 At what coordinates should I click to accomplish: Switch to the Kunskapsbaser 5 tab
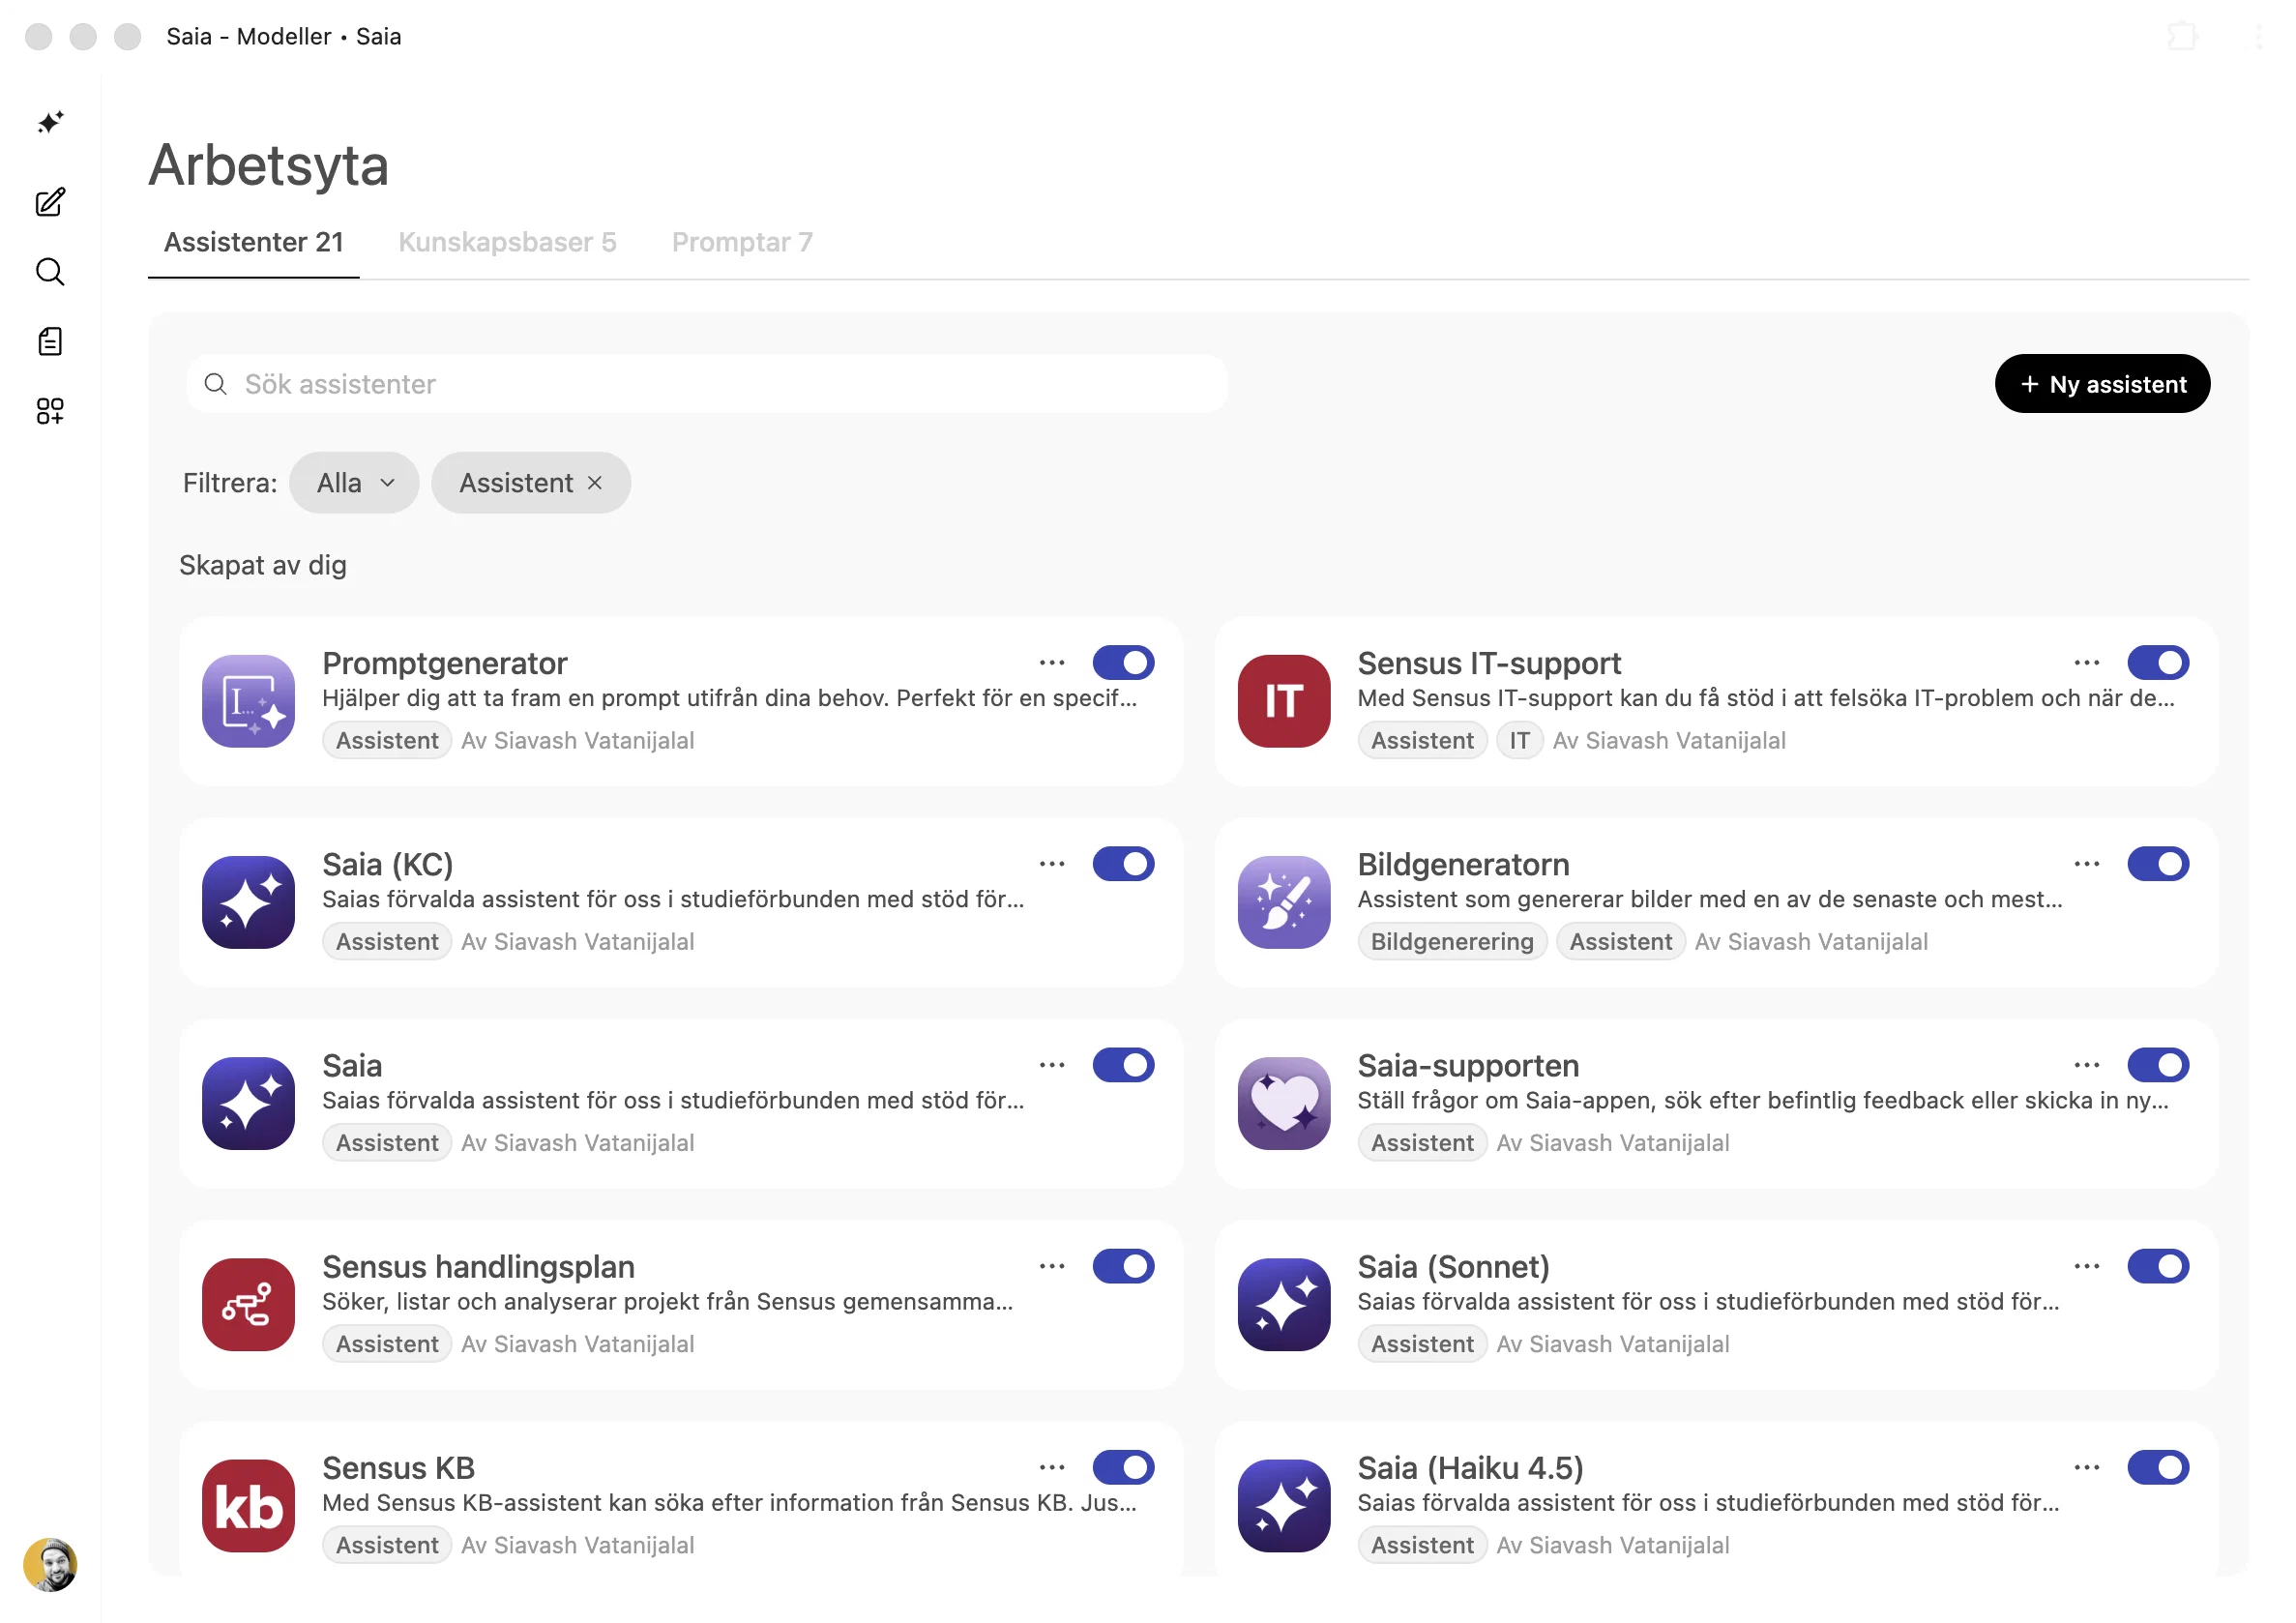point(507,242)
